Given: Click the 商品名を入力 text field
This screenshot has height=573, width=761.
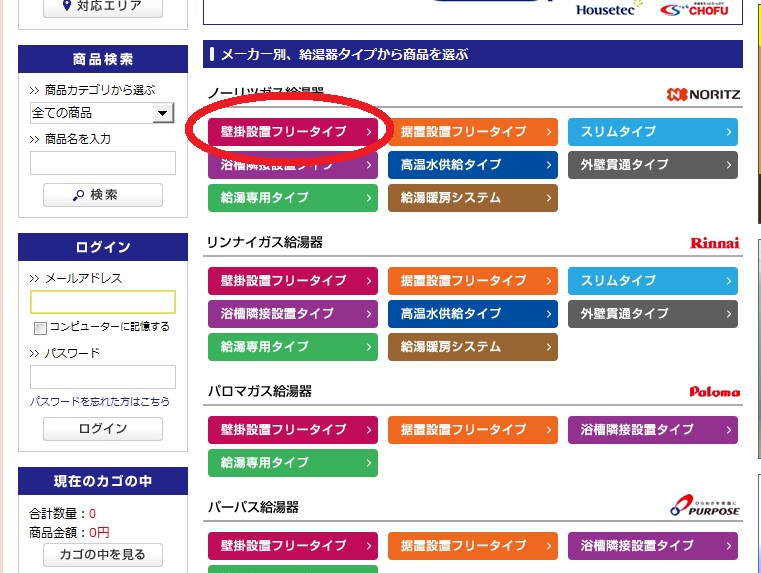Looking at the screenshot, I should click(x=103, y=163).
